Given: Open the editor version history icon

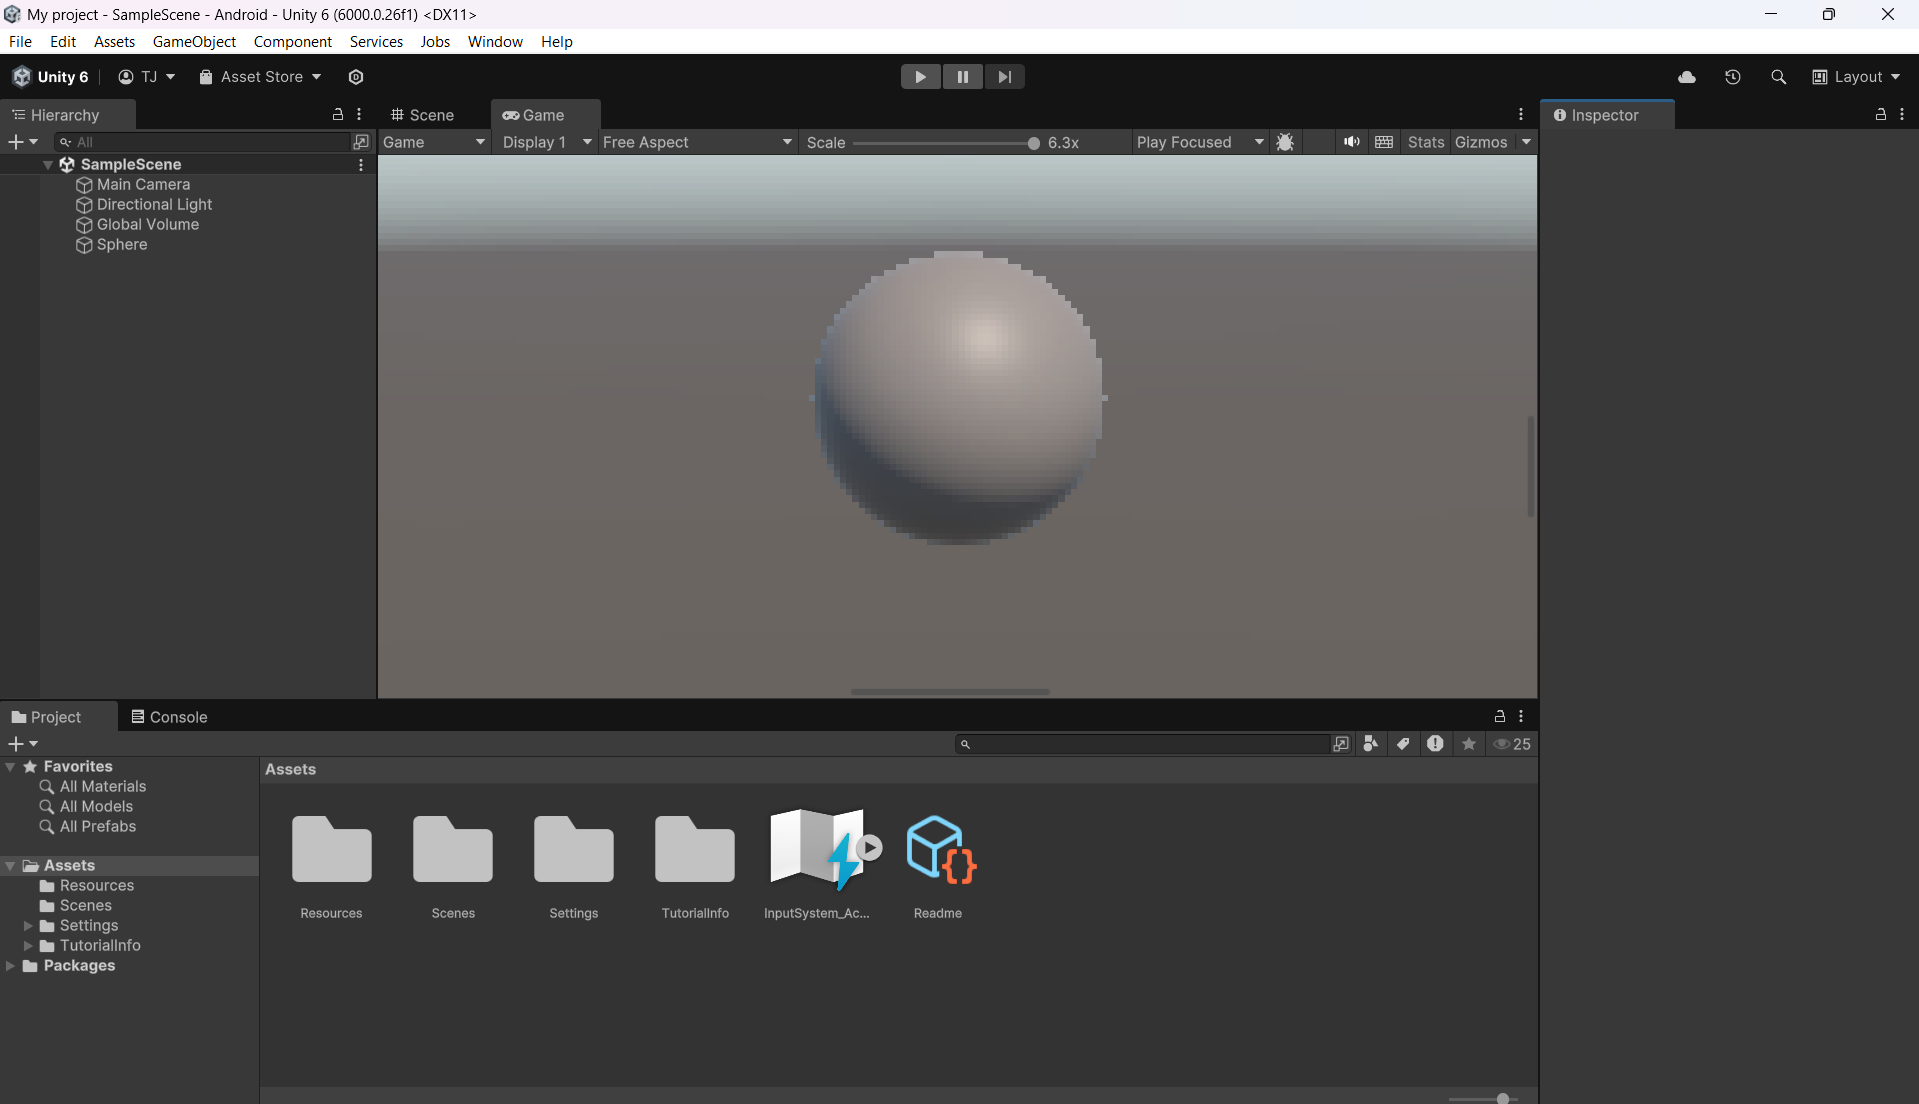Looking at the screenshot, I should (1733, 76).
